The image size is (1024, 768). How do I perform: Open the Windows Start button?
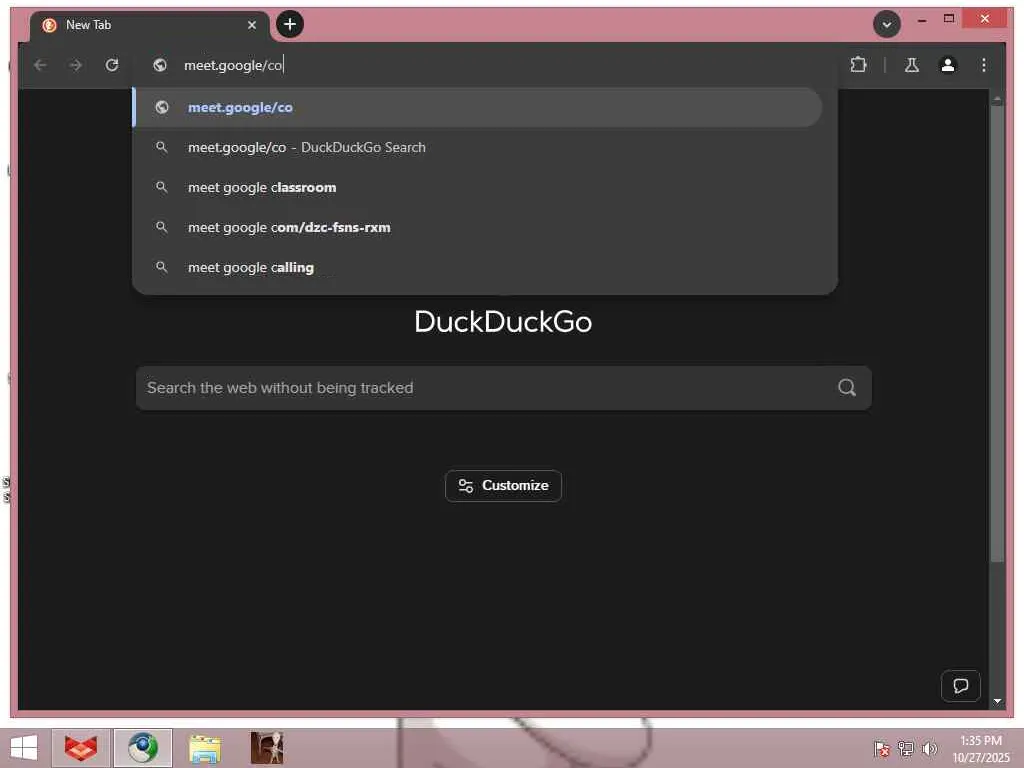coord(24,748)
